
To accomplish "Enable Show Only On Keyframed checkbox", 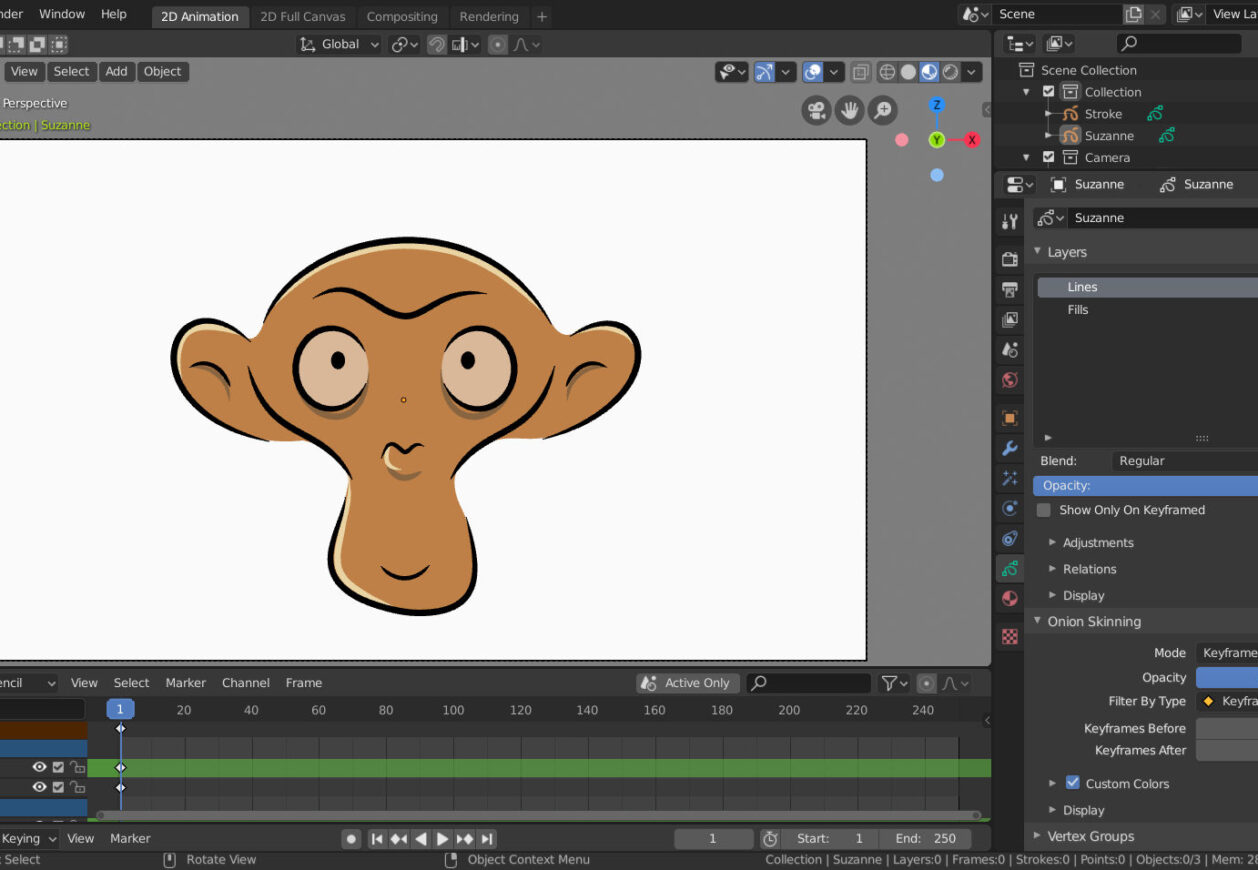I will tap(1044, 510).
